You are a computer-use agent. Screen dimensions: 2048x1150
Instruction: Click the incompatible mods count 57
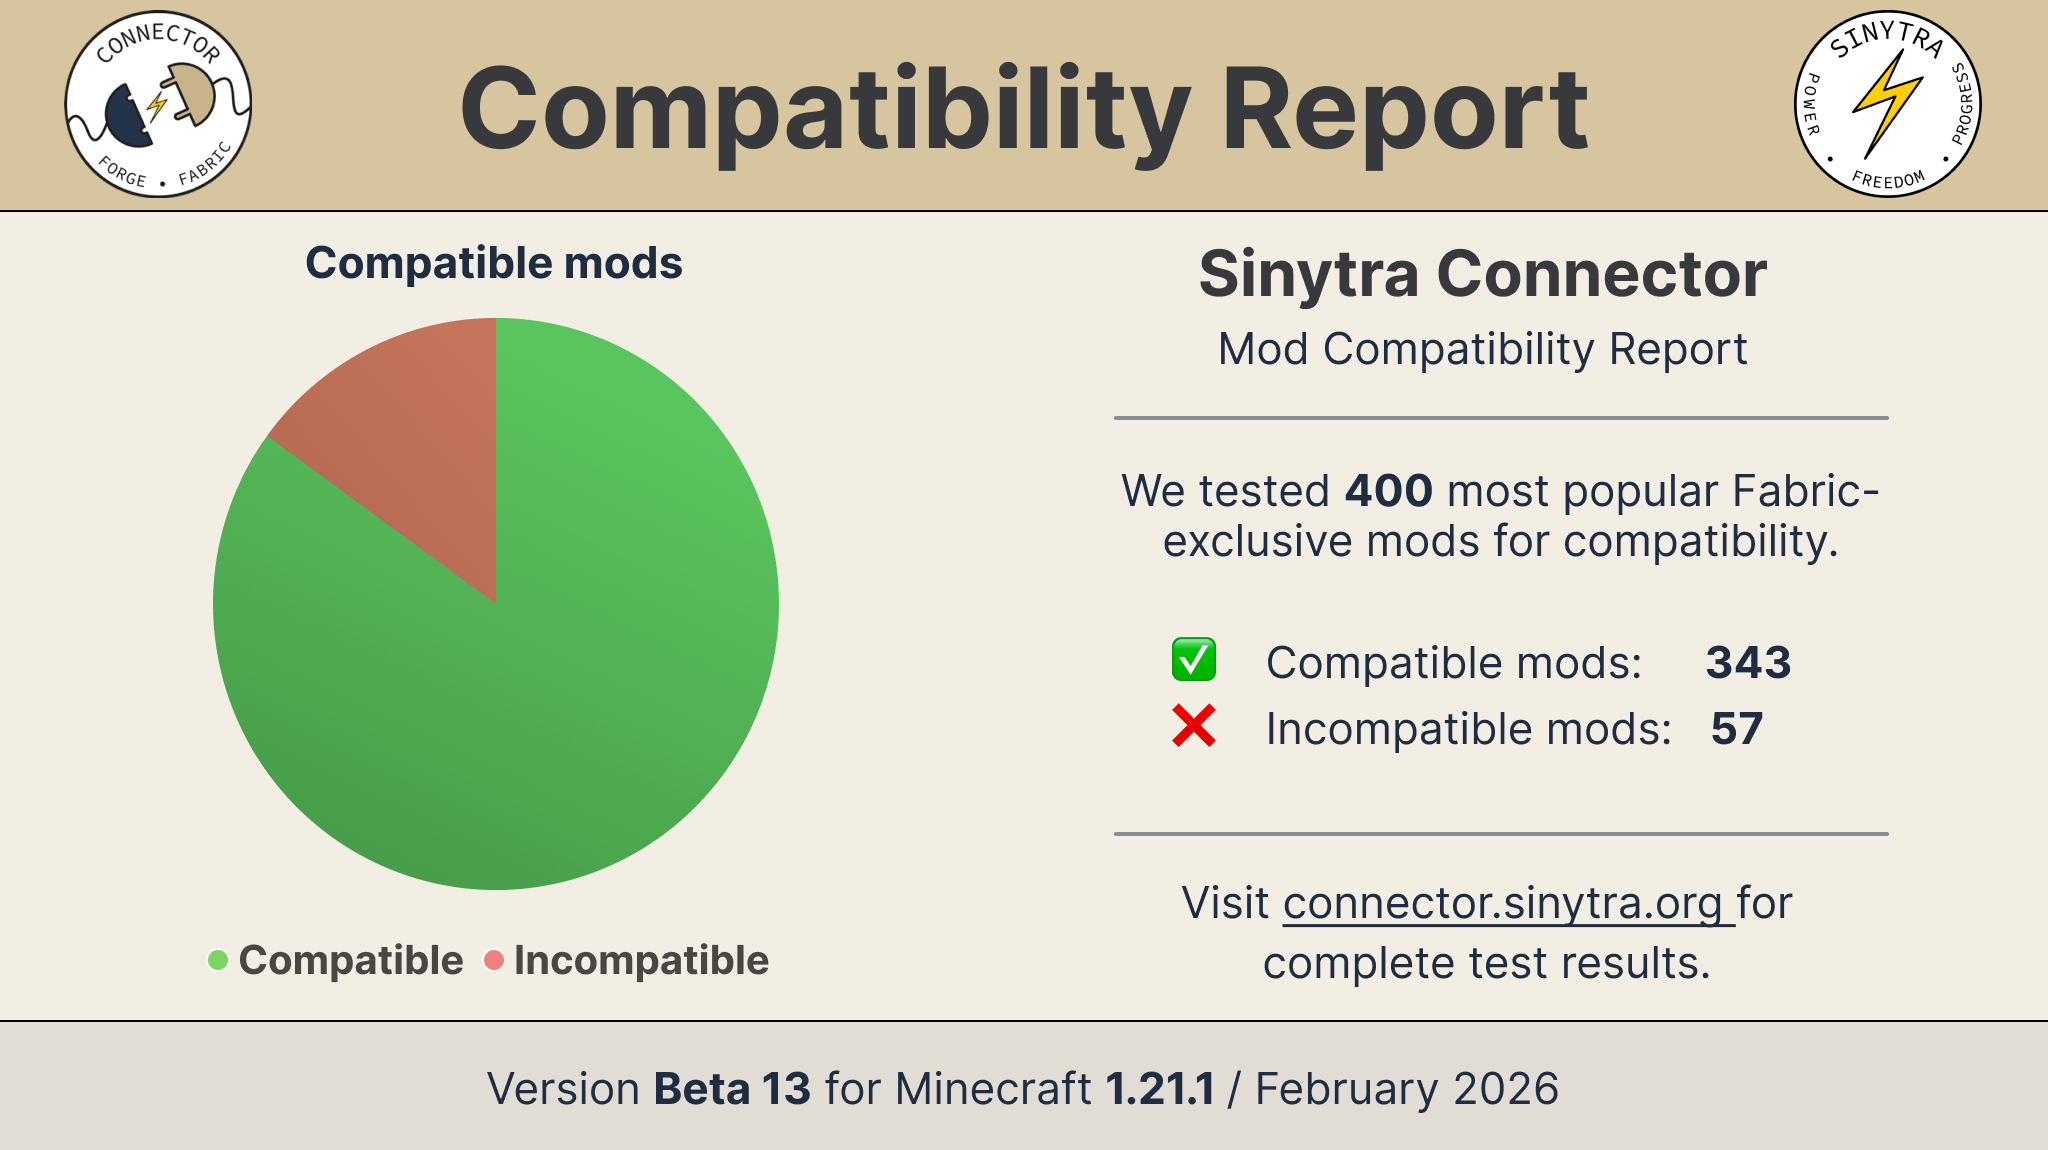click(x=1737, y=728)
